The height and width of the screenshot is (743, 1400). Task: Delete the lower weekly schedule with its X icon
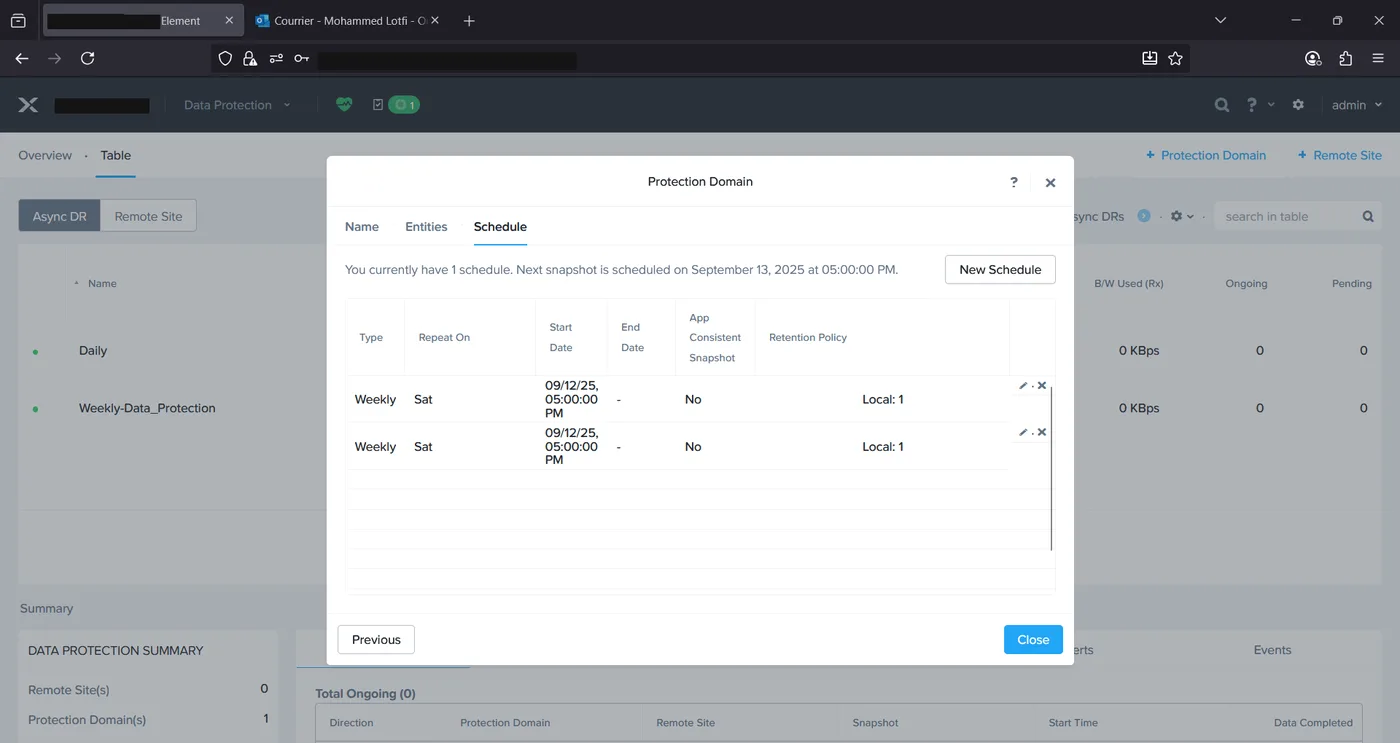point(1042,433)
